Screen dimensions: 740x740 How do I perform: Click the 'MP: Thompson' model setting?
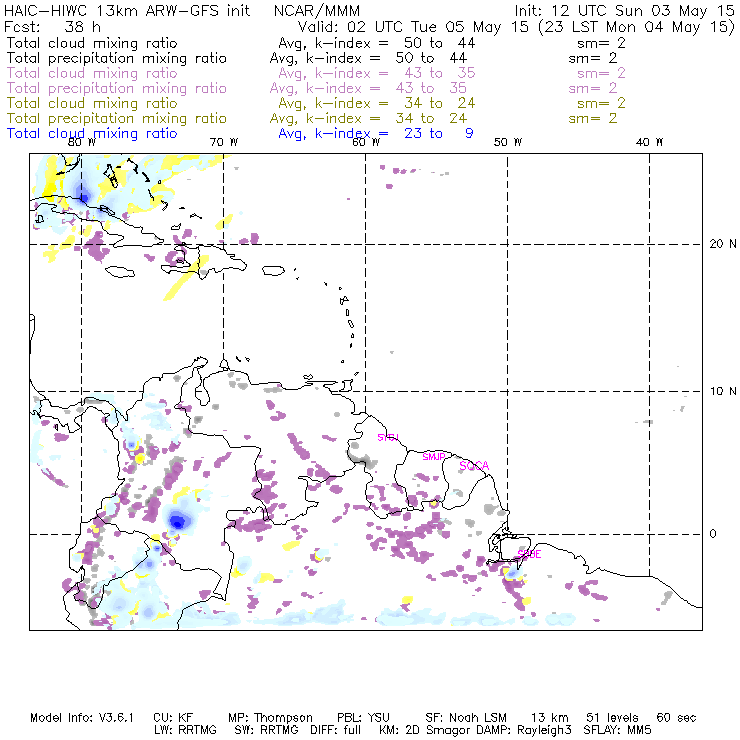[270, 718]
